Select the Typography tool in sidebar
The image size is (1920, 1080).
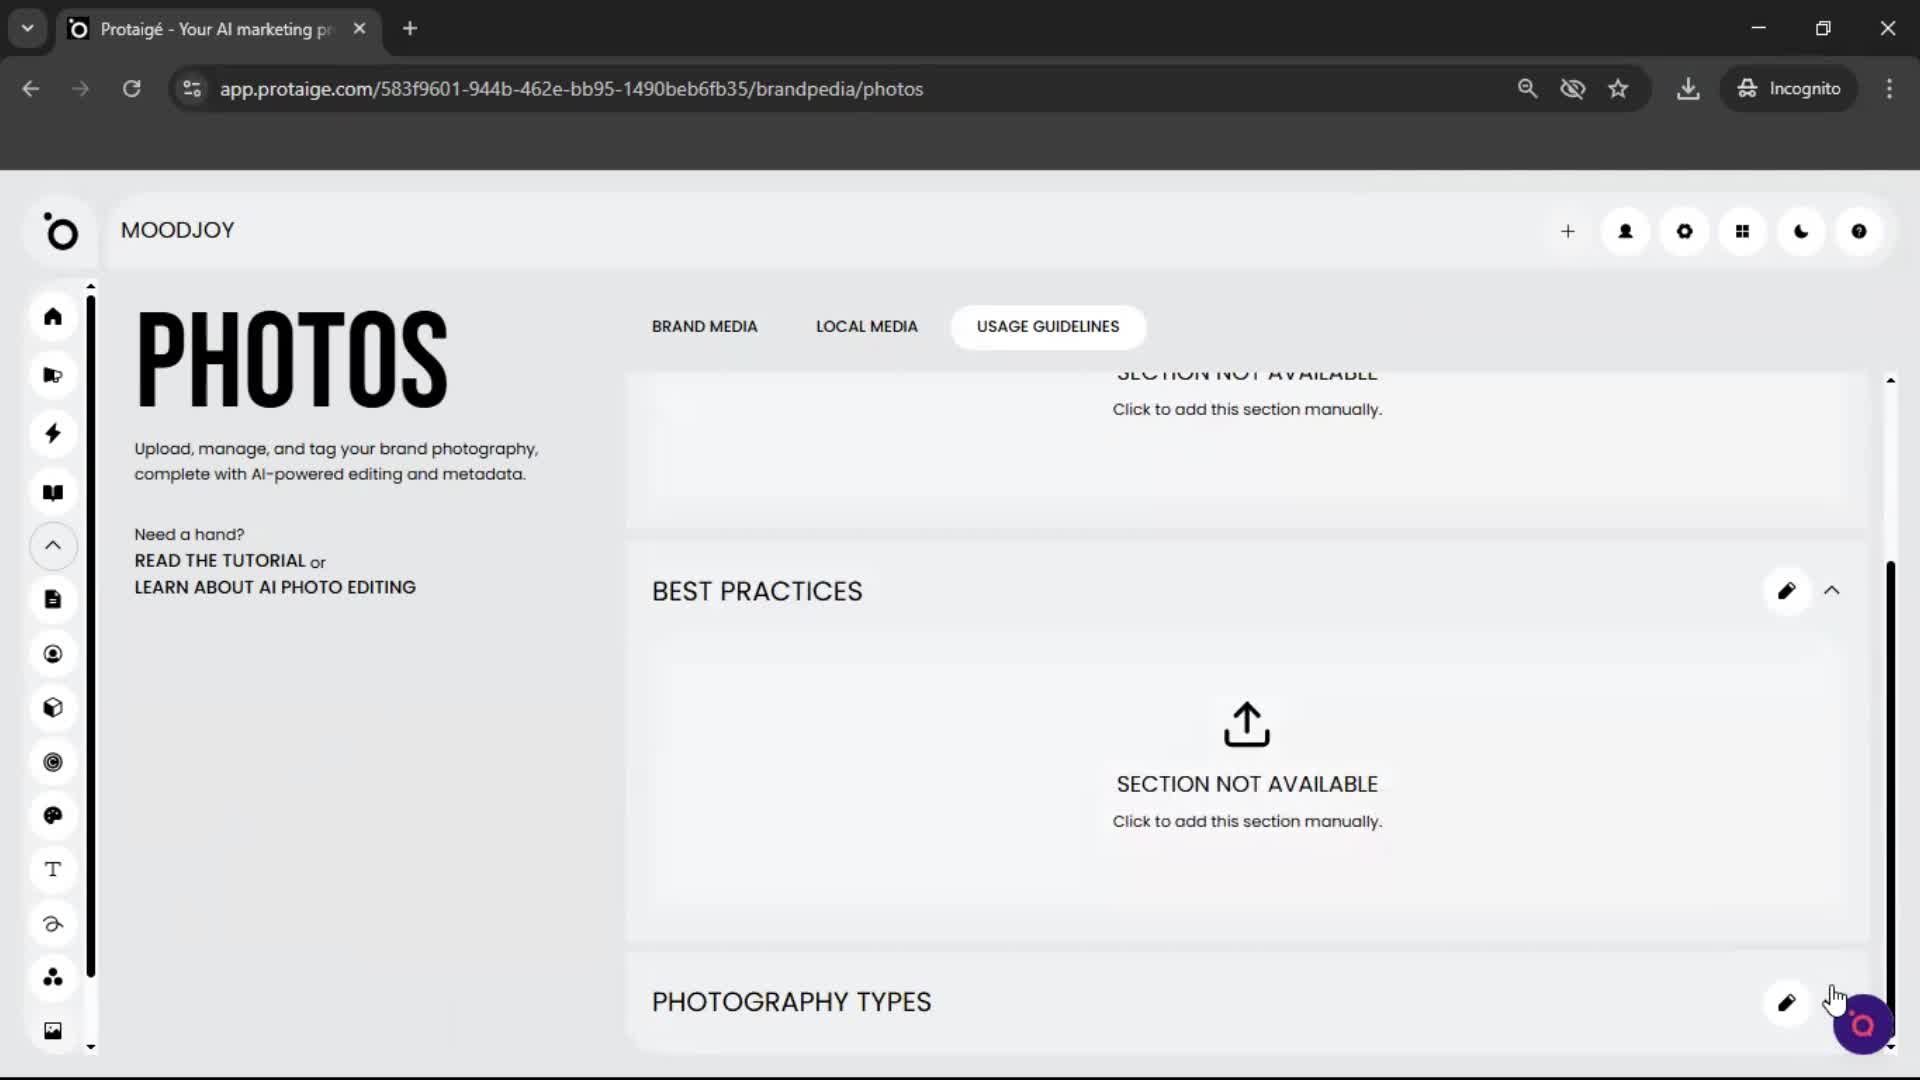(52, 869)
